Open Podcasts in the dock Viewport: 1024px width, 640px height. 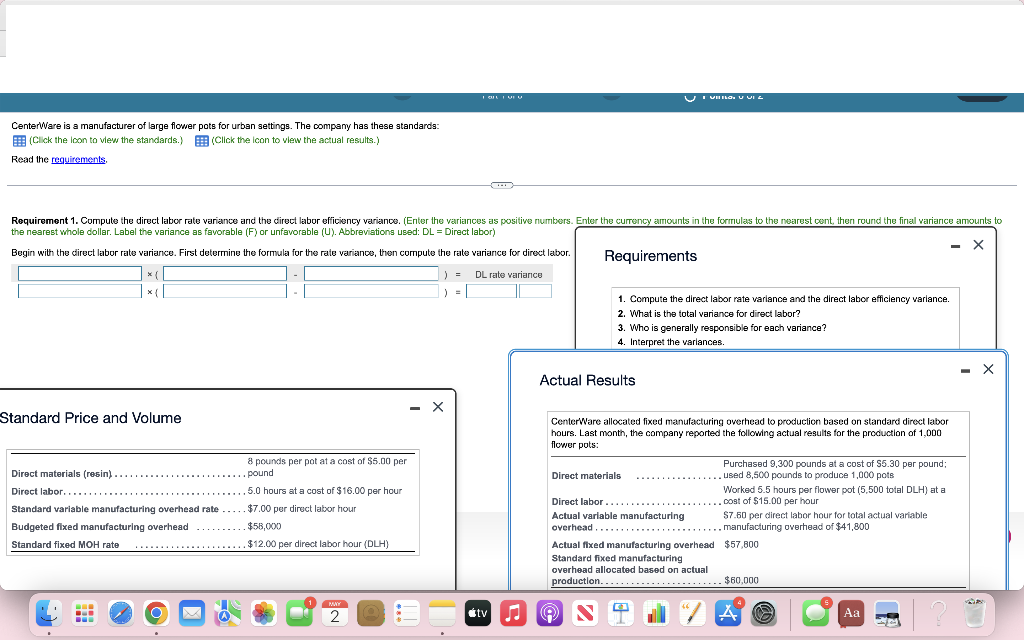point(549,613)
